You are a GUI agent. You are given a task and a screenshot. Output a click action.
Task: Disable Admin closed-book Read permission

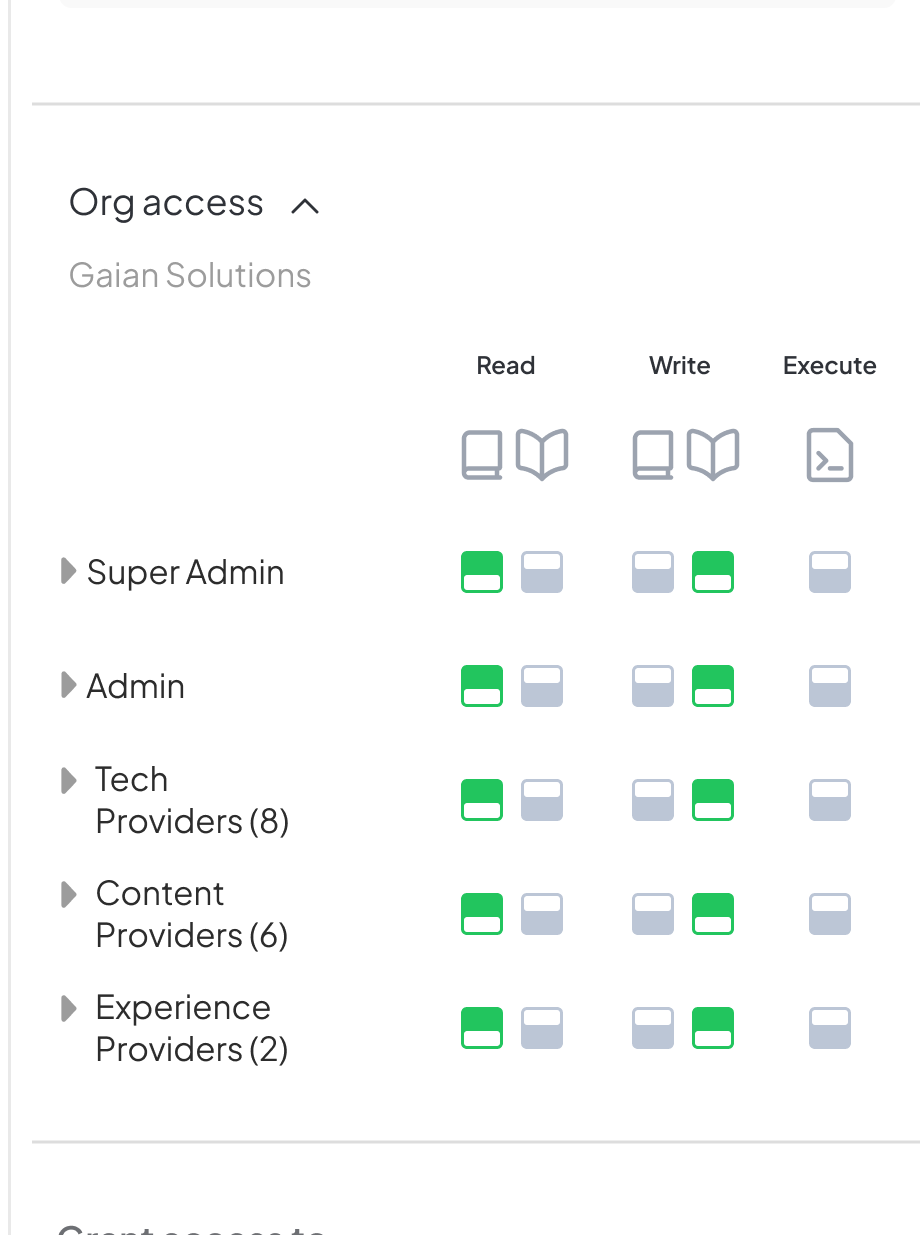point(482,686)
